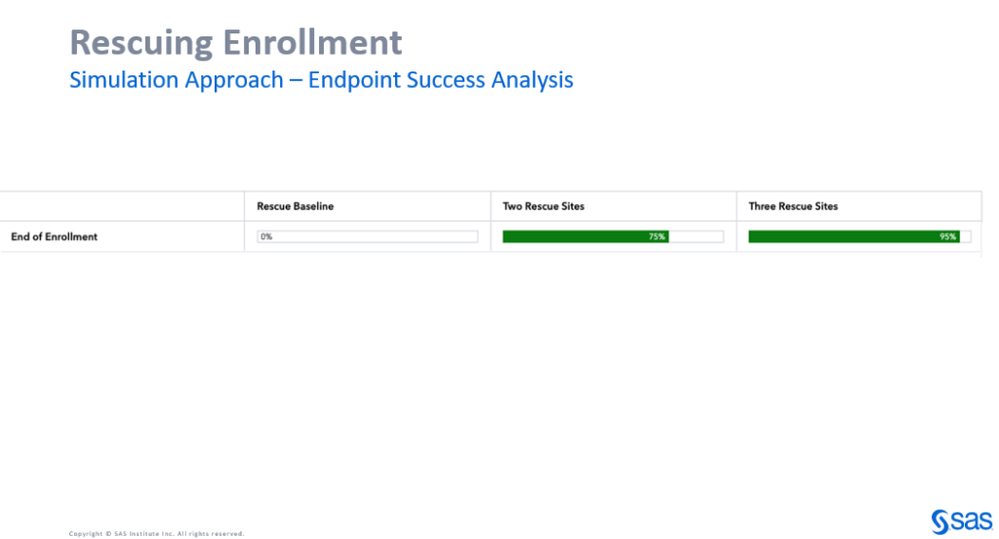Click the 0% label in baseline bar
This screenshot has height=539, width=999.
(266, 236)
